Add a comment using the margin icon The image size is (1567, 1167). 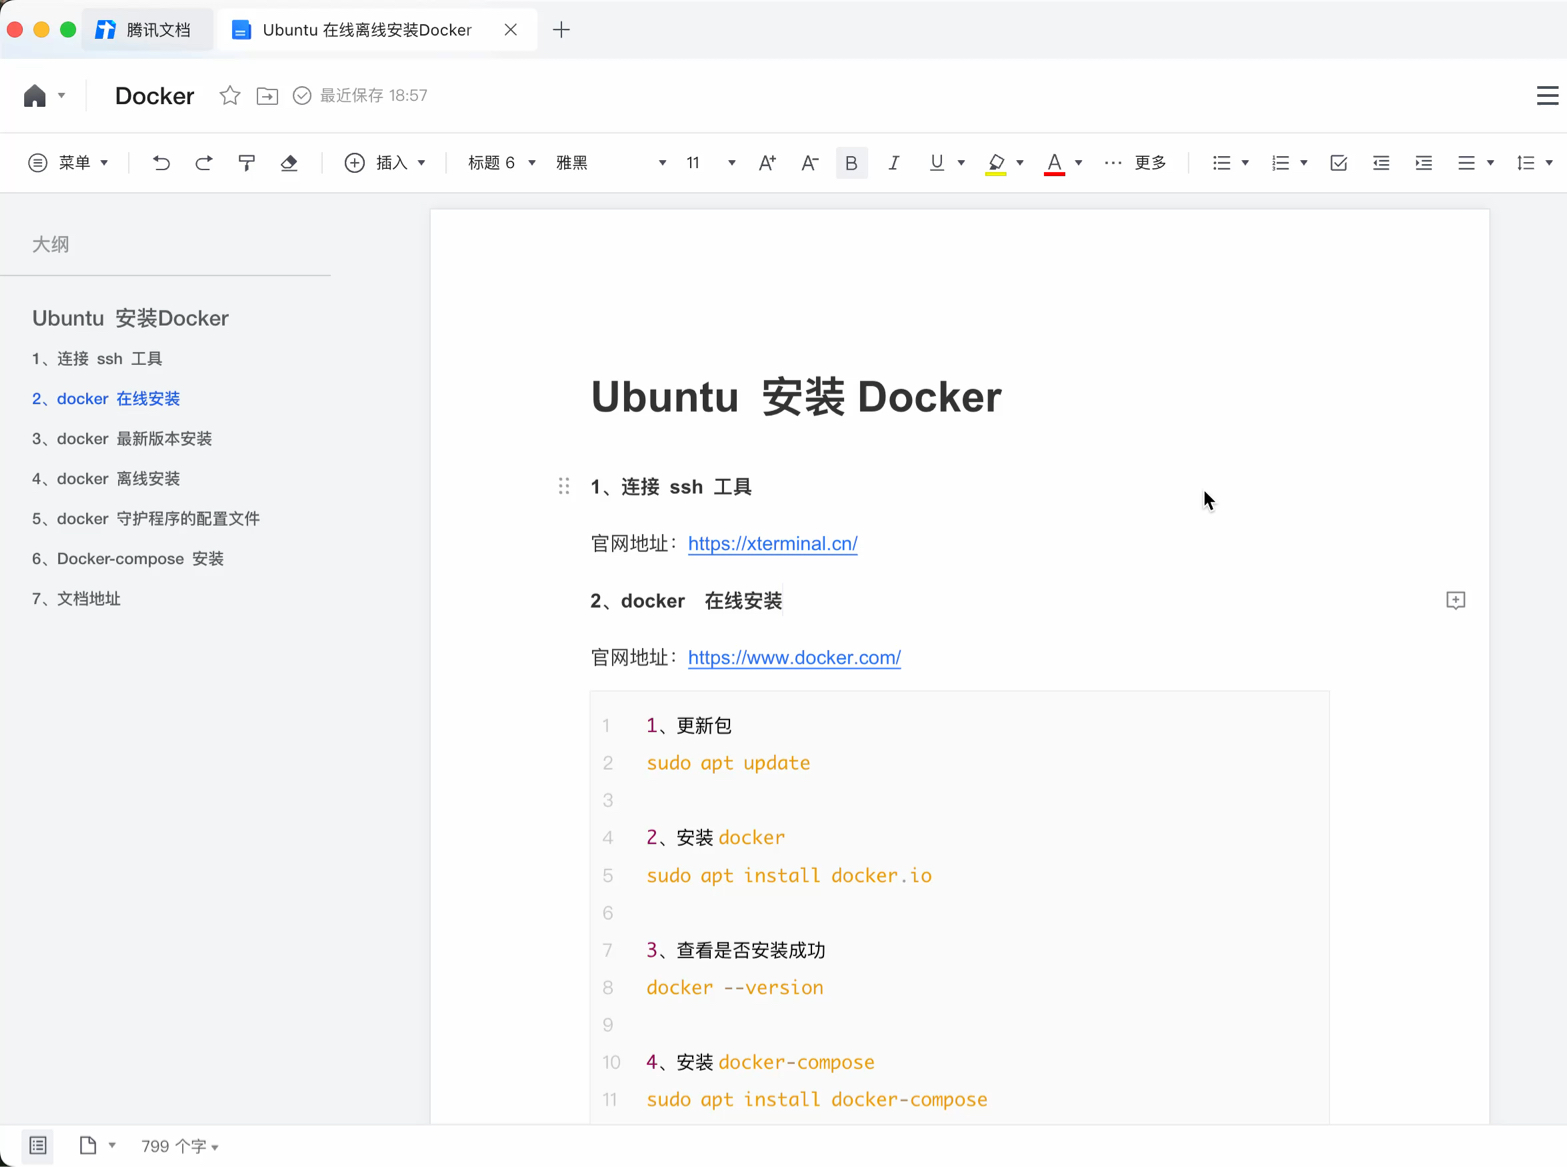click(x=1456, y=600)
